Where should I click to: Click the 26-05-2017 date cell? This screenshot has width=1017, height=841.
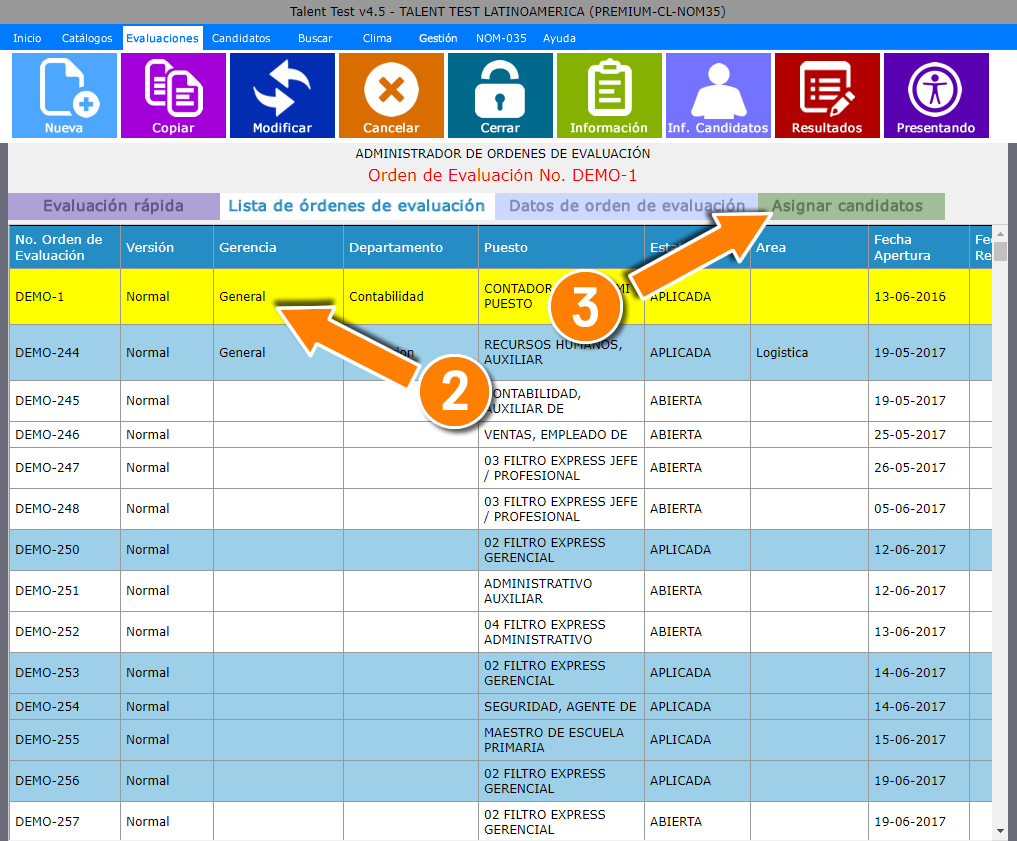918,468
